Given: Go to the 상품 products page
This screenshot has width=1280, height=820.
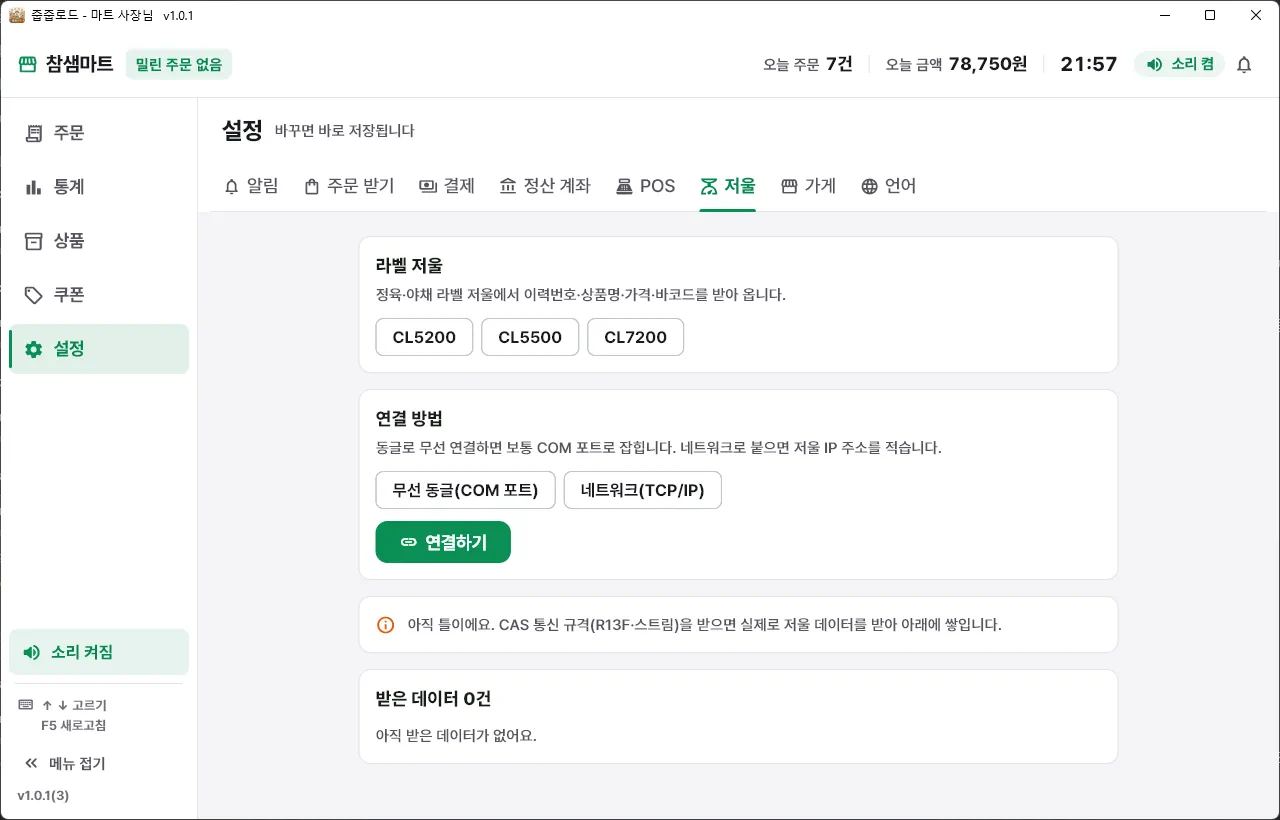Looking at the screenshot, I should coord(99,241).
